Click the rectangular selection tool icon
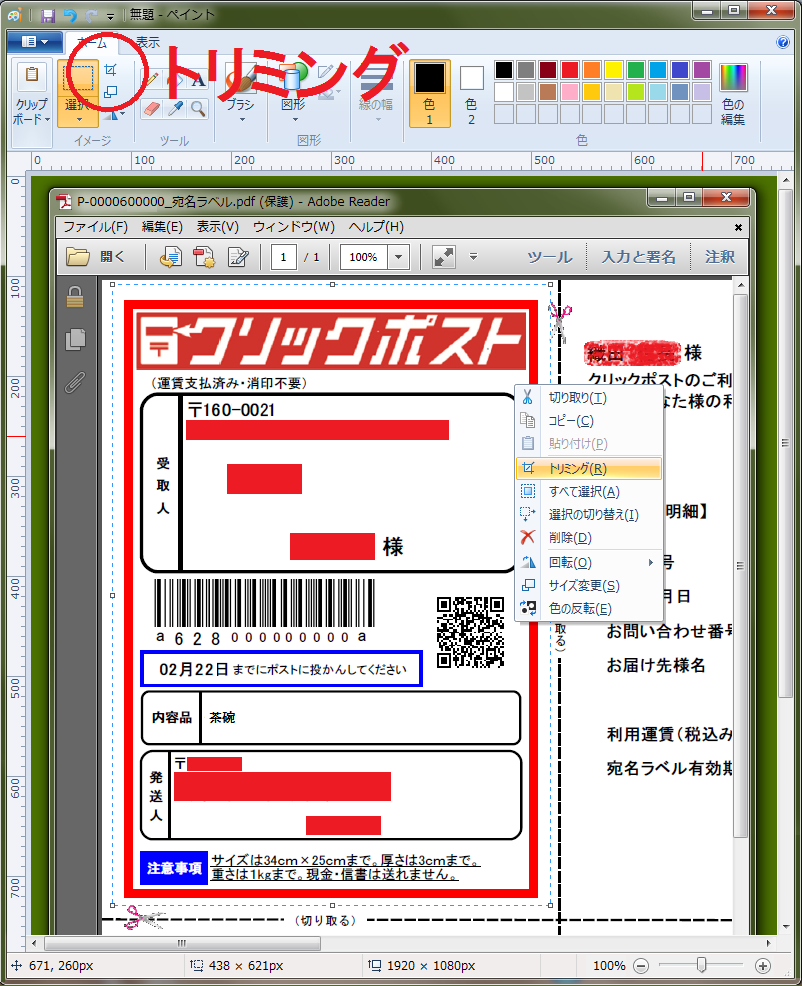The width and height of the screenshot is (802, 986). (78, 78)
